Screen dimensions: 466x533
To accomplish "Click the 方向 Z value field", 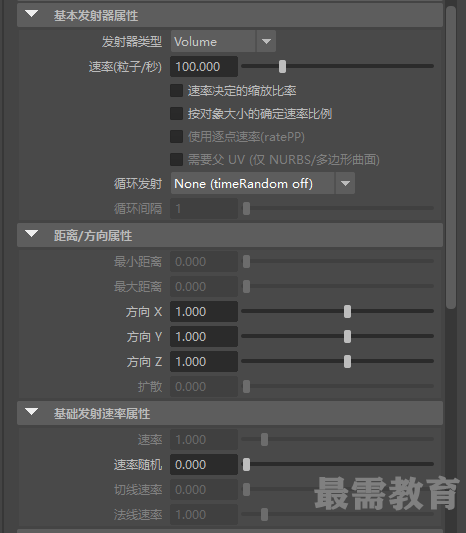I will tap(204, 361).
